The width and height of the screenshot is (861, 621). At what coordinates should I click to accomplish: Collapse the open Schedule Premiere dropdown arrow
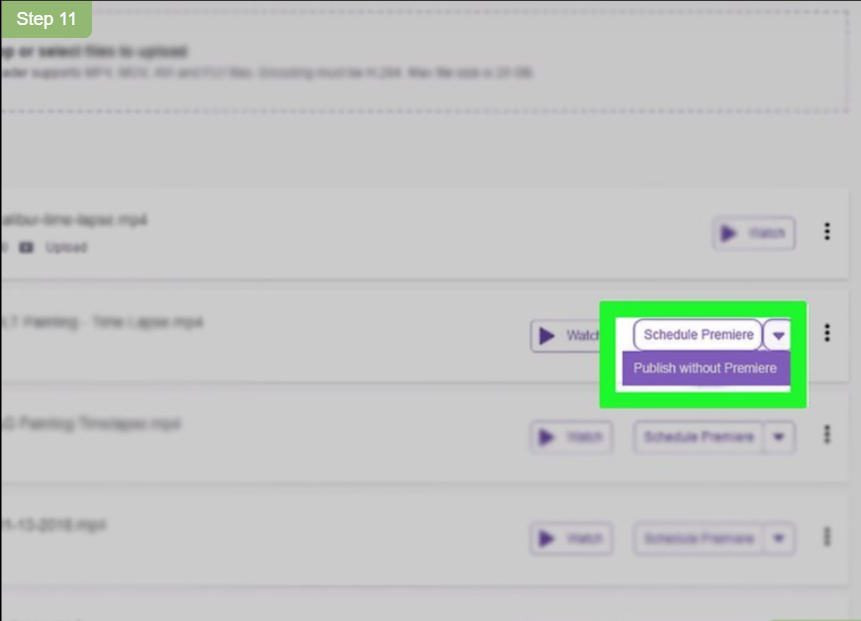778,335
